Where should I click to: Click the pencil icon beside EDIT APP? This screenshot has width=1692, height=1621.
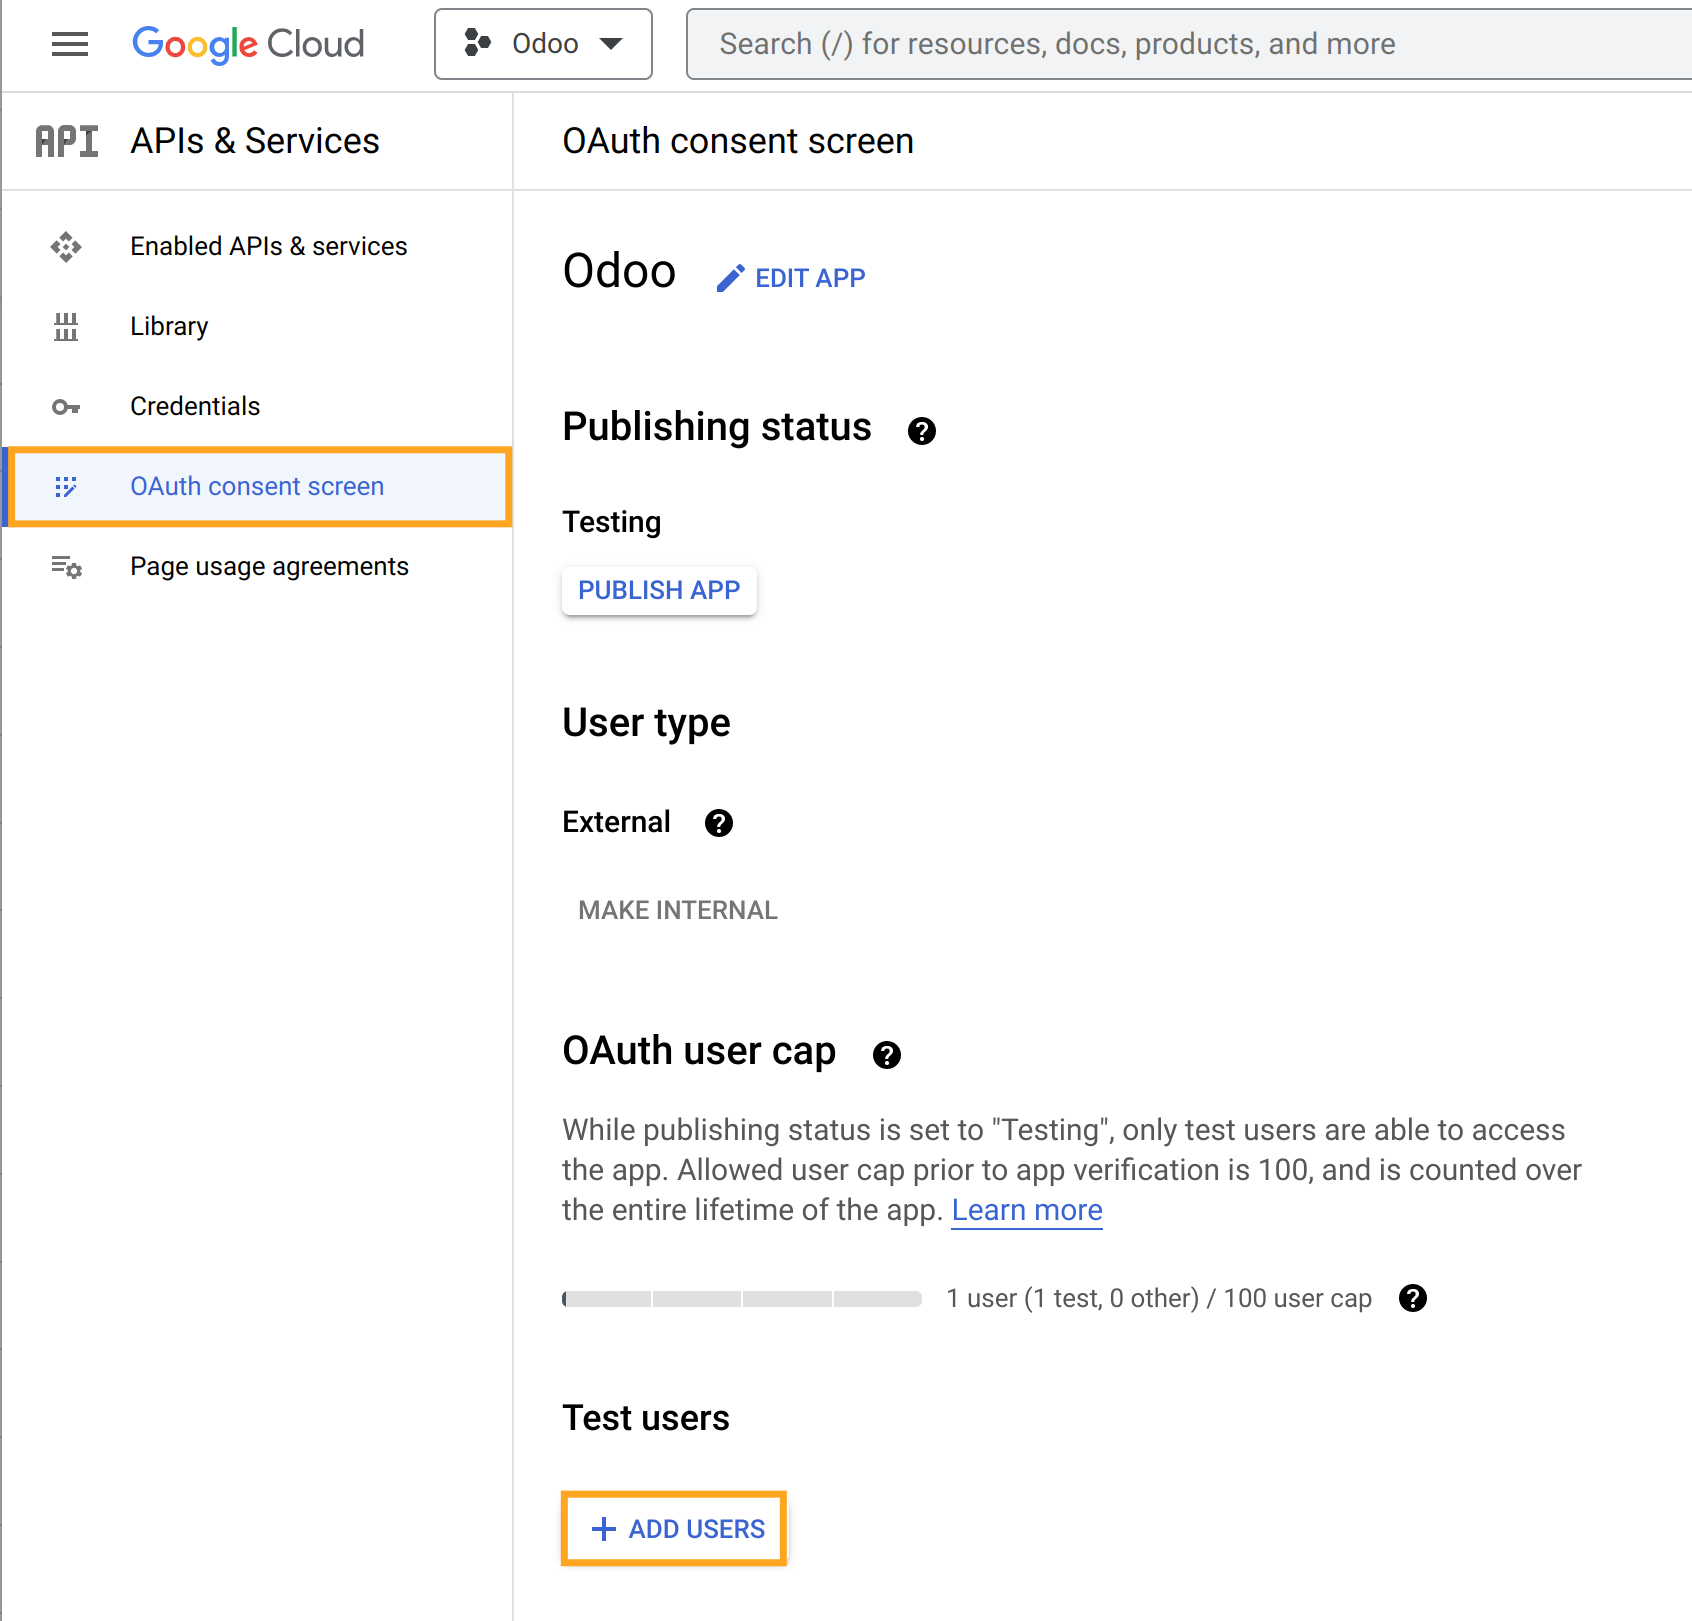point(731,278)
